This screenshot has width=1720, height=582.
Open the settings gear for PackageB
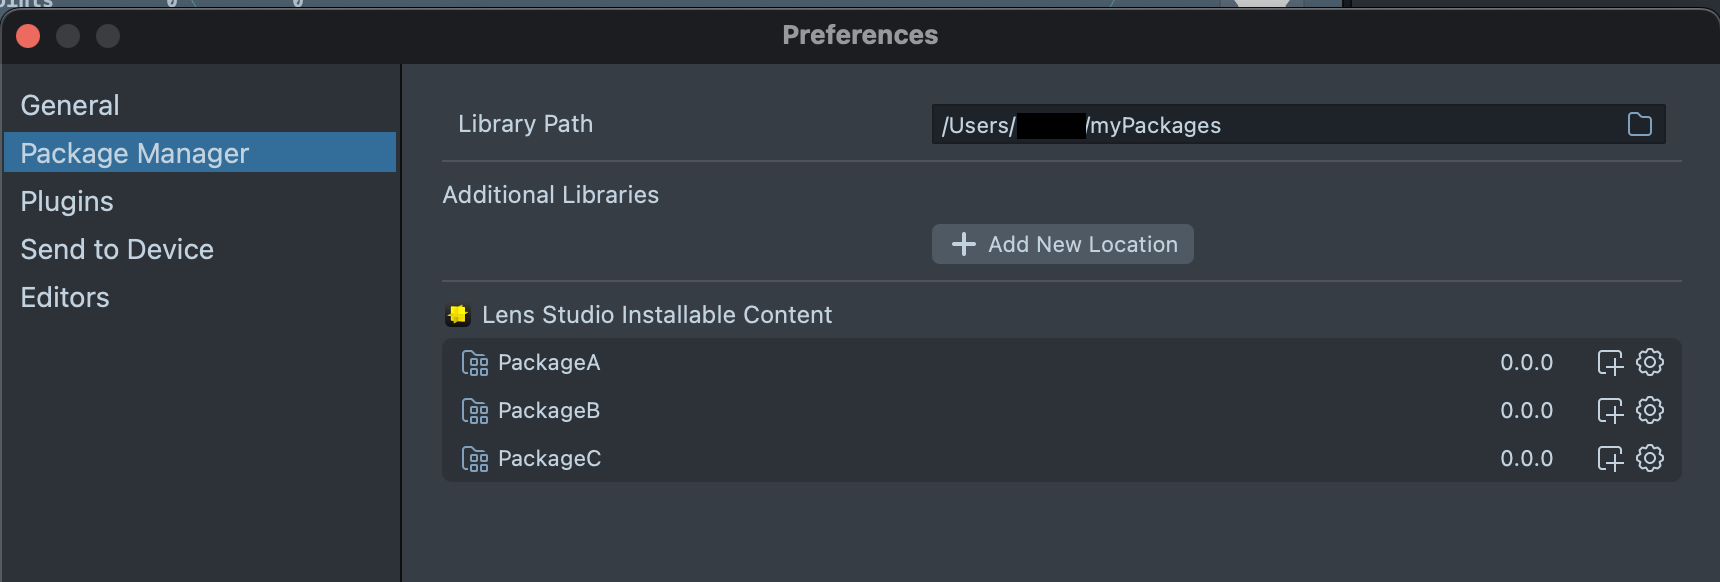(1650, 410)
